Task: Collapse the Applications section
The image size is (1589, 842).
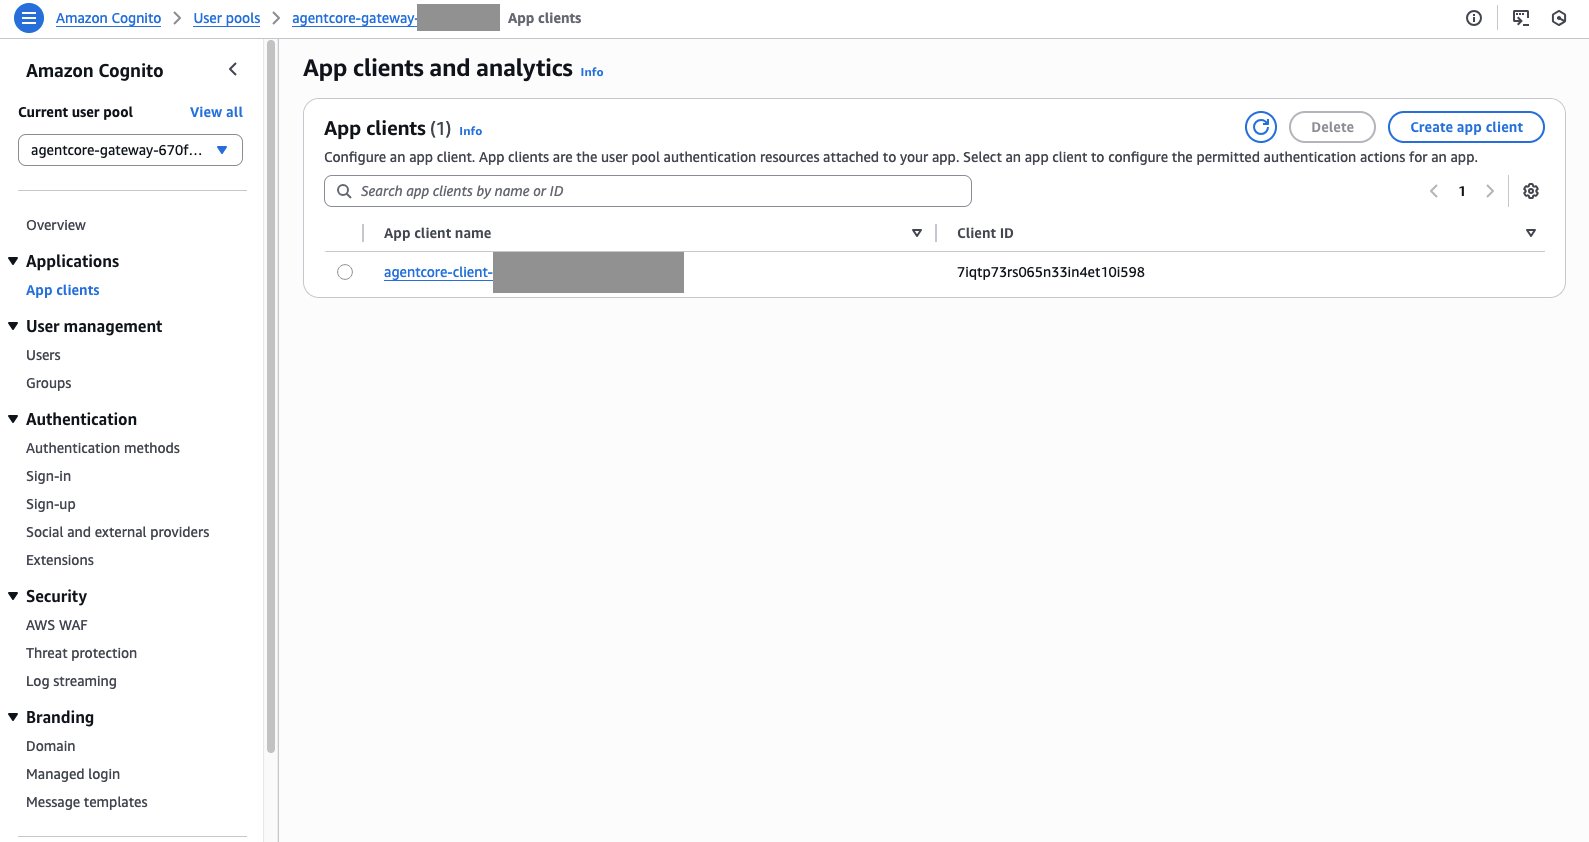Action: [13, 261]
